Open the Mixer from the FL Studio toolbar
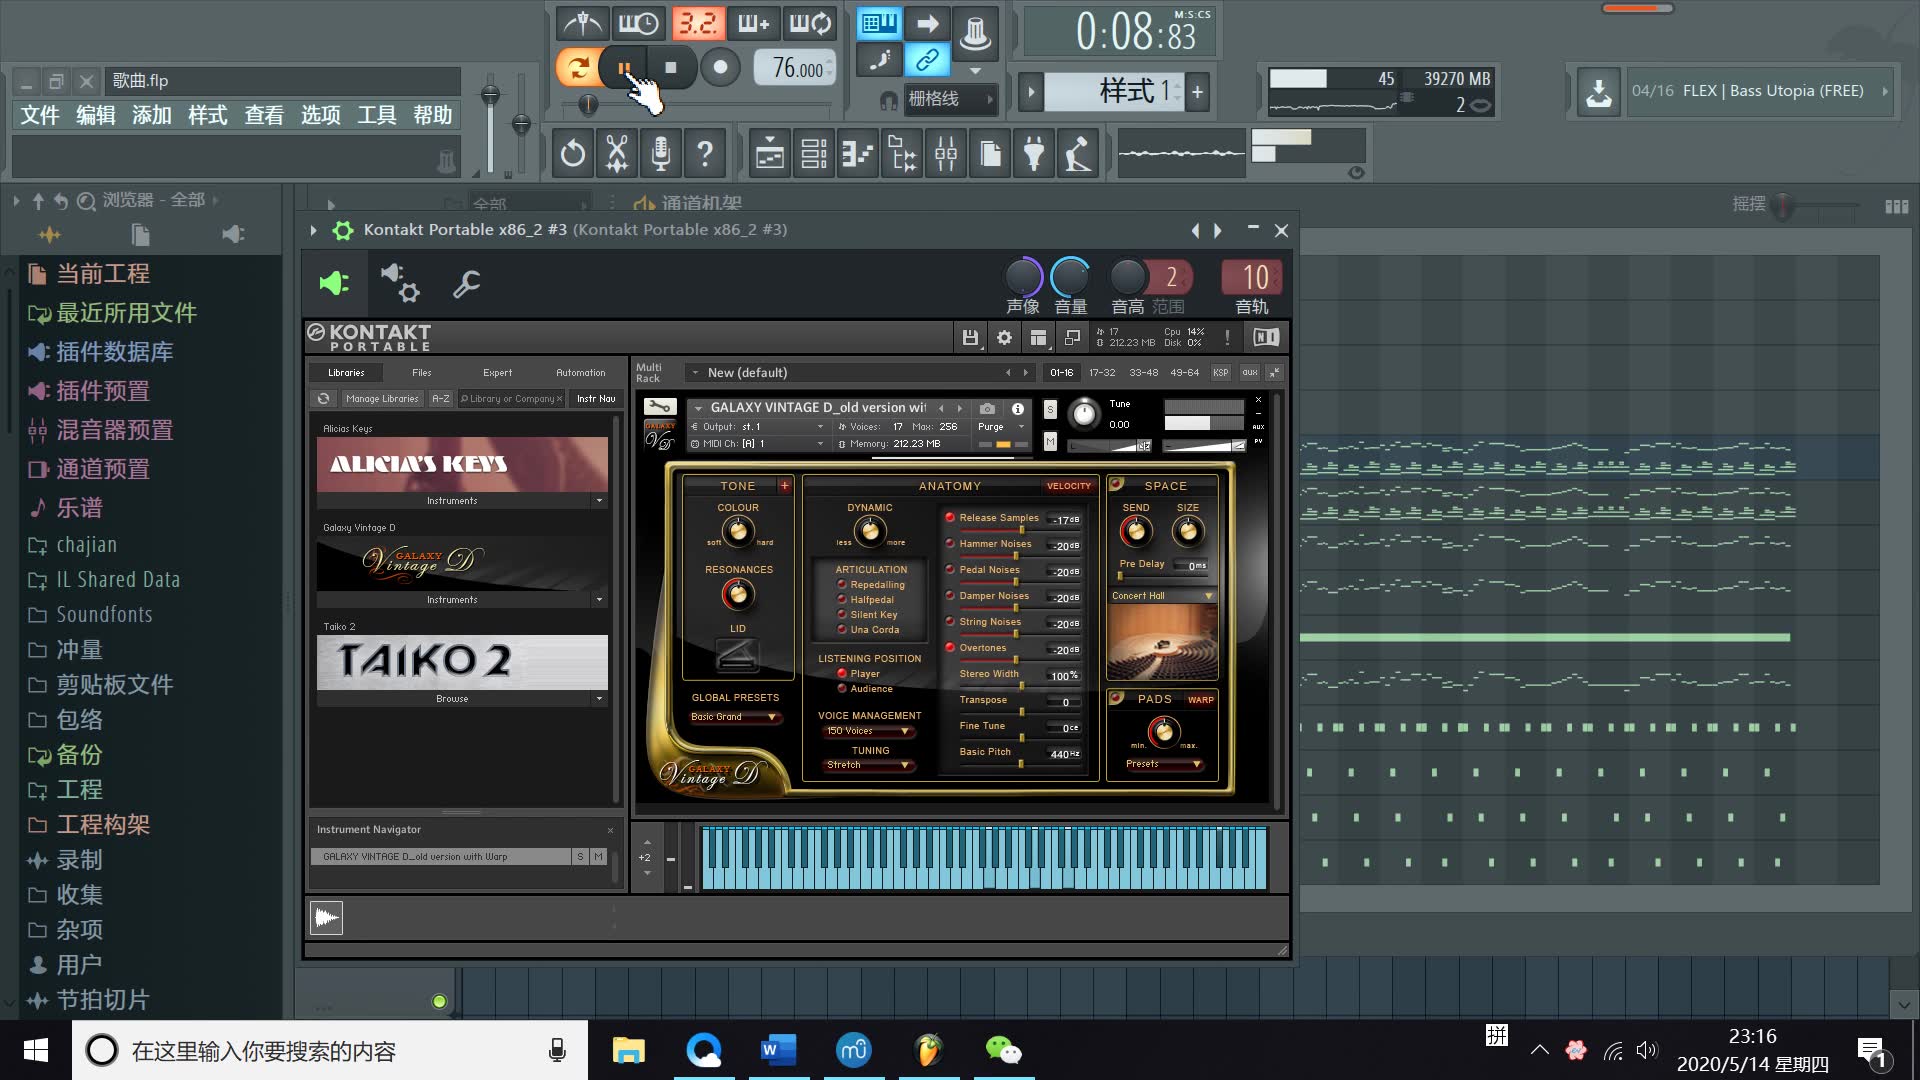 click(946, 154)
